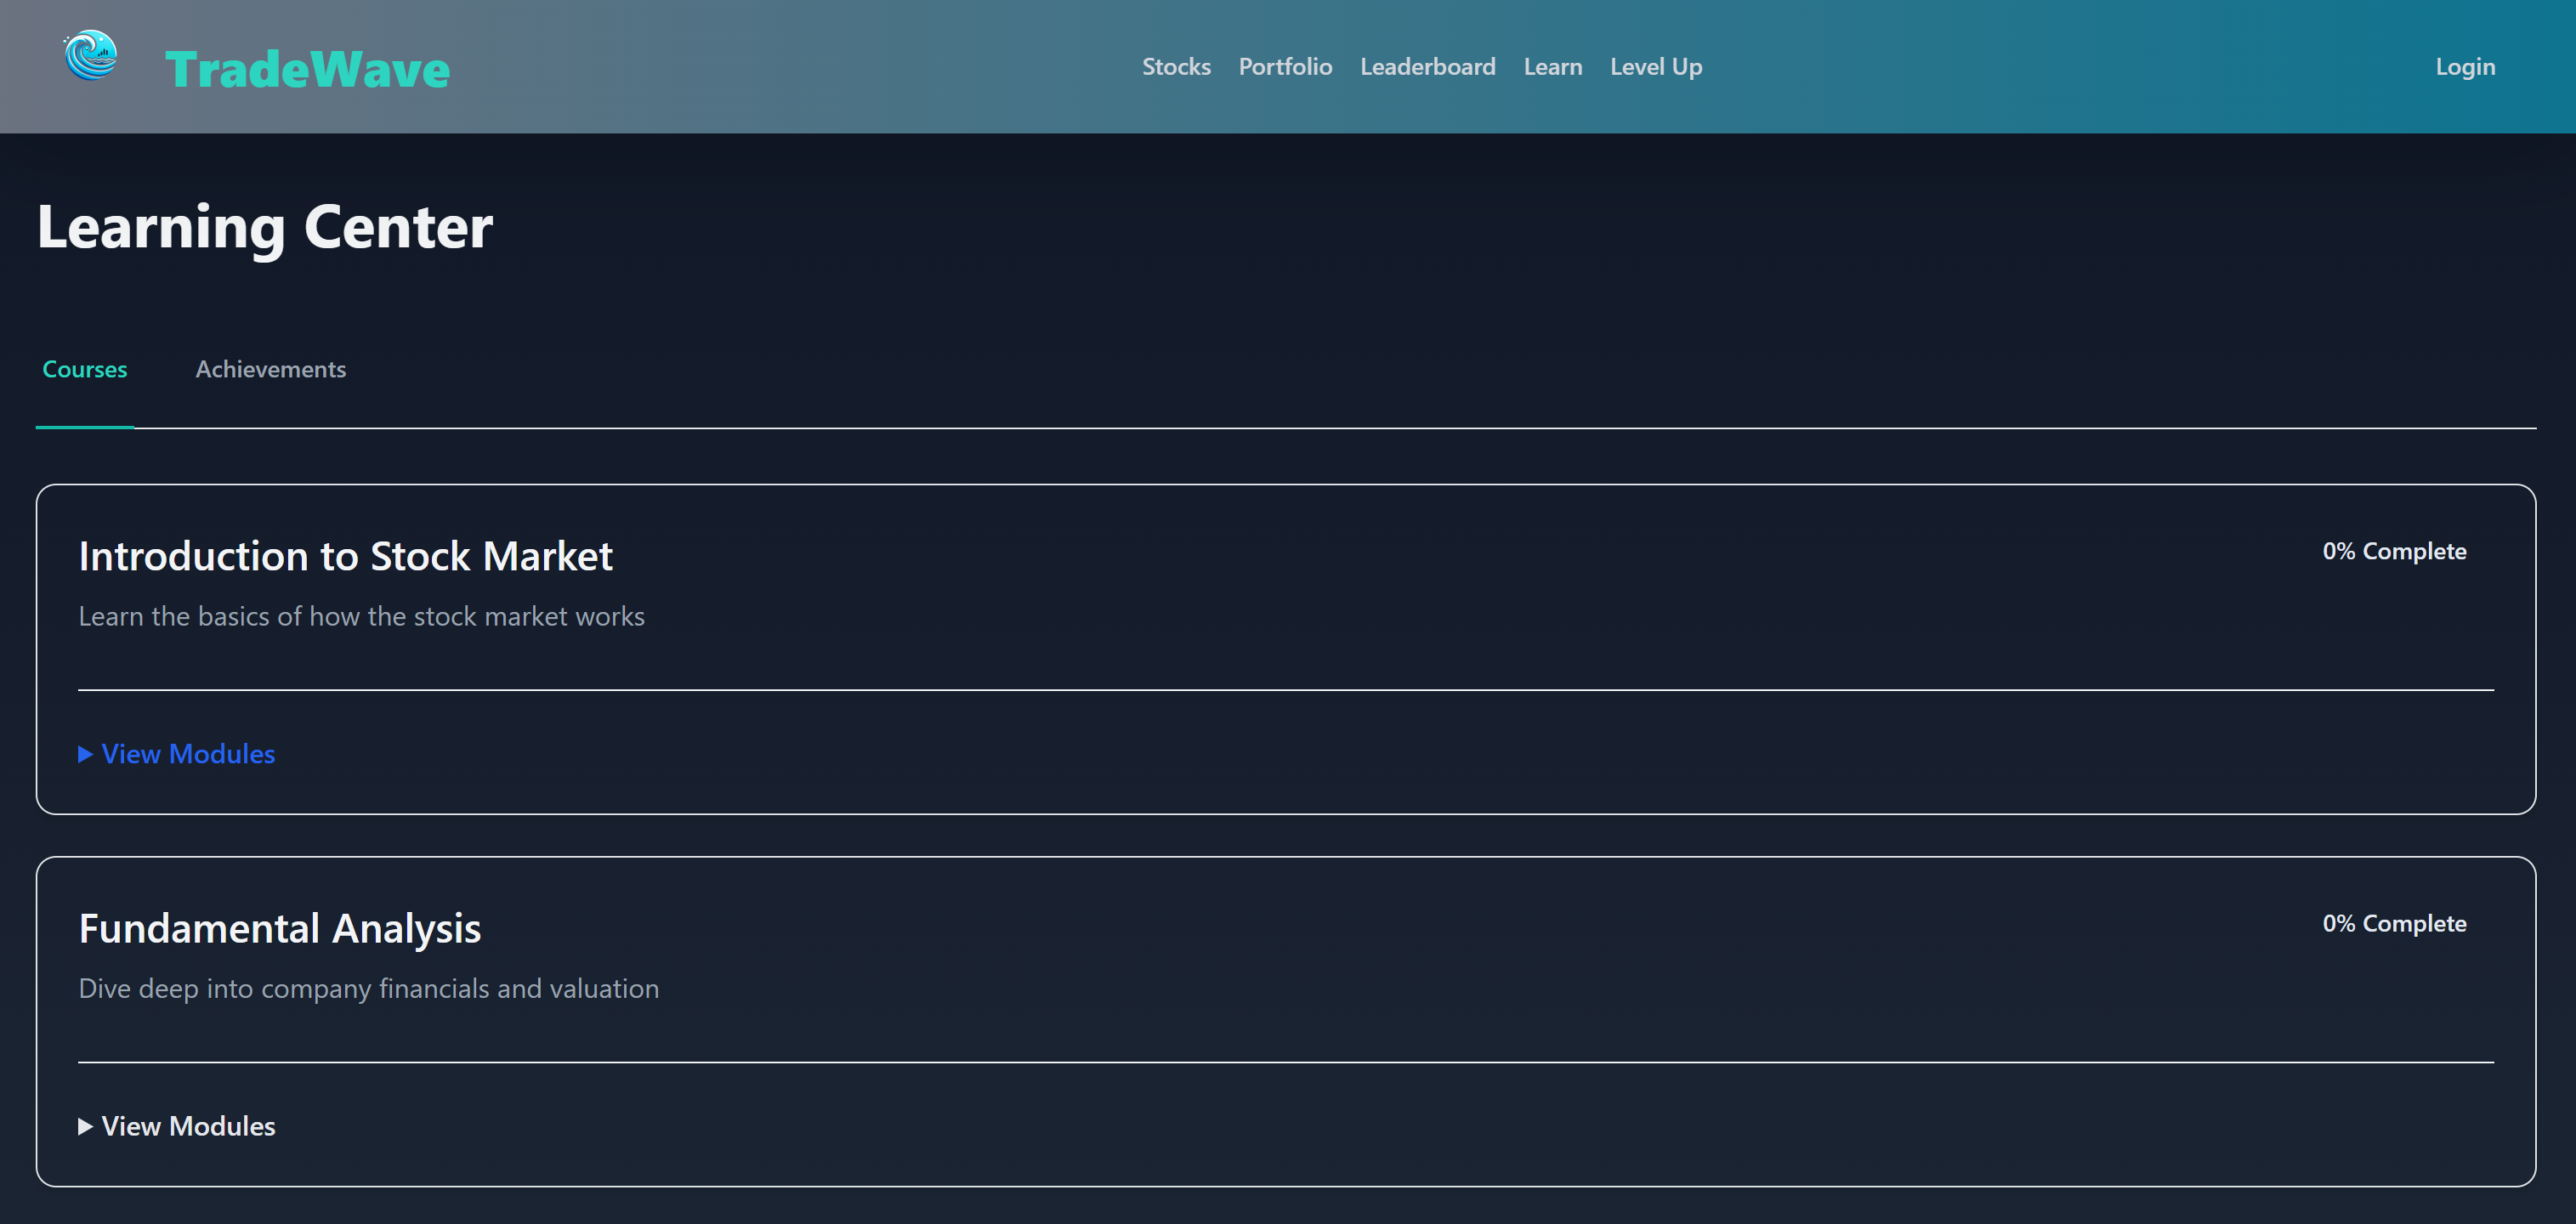Click the TradeWave brand name
2576x1224 pixels.
click(307, 69)
